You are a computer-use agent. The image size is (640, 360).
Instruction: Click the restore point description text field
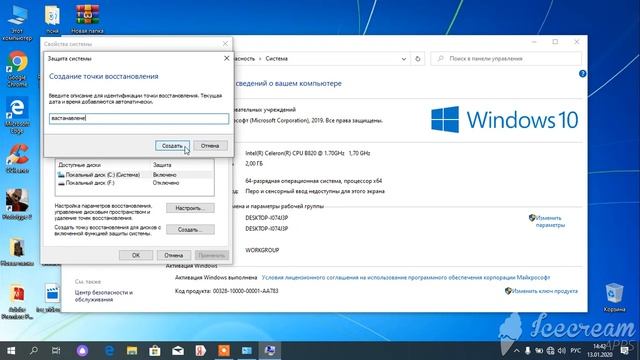tap(139, 118)
